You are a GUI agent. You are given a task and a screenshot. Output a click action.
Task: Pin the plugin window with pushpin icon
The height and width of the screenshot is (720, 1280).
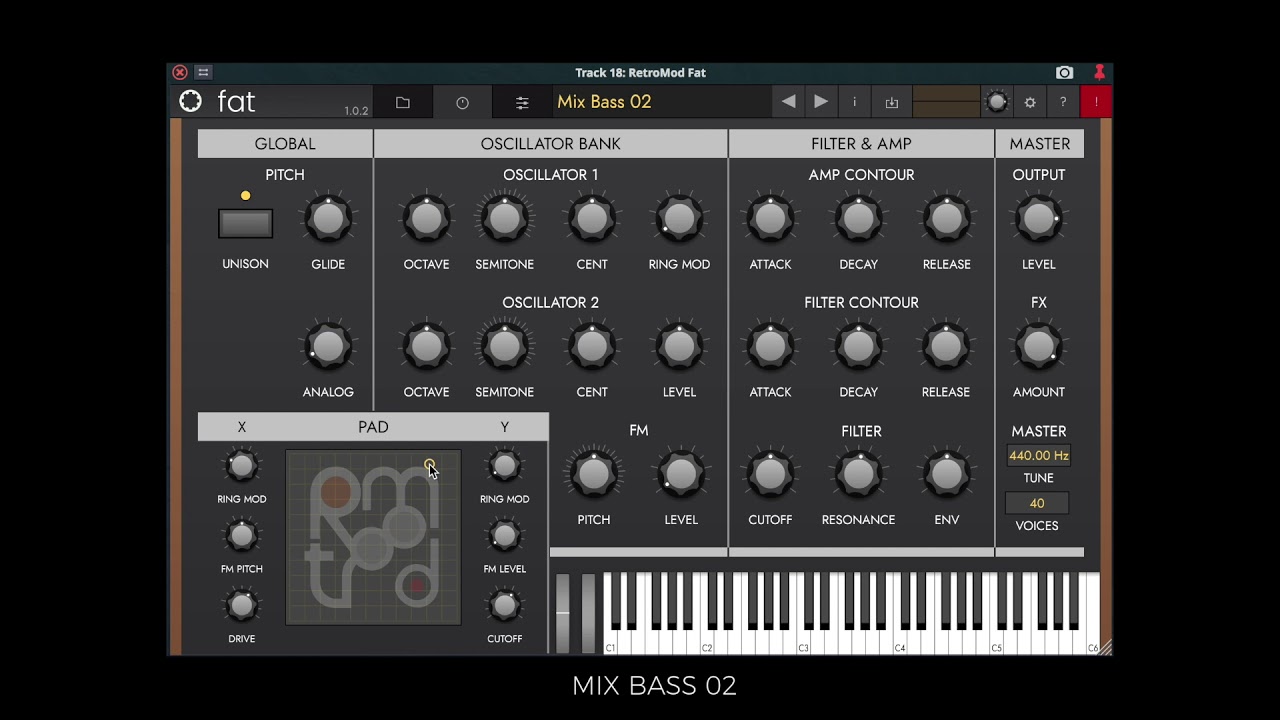pyautogui.click(x=1099, y=72)
